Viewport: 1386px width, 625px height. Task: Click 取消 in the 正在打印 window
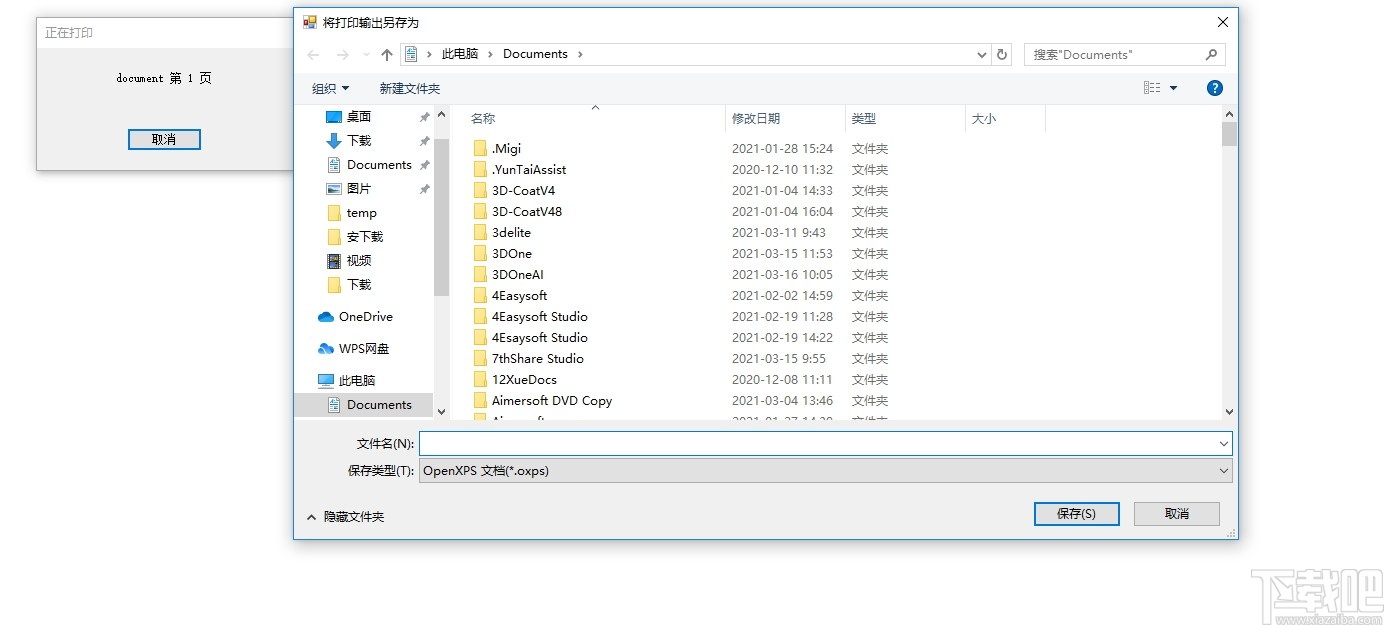[164, 139]
